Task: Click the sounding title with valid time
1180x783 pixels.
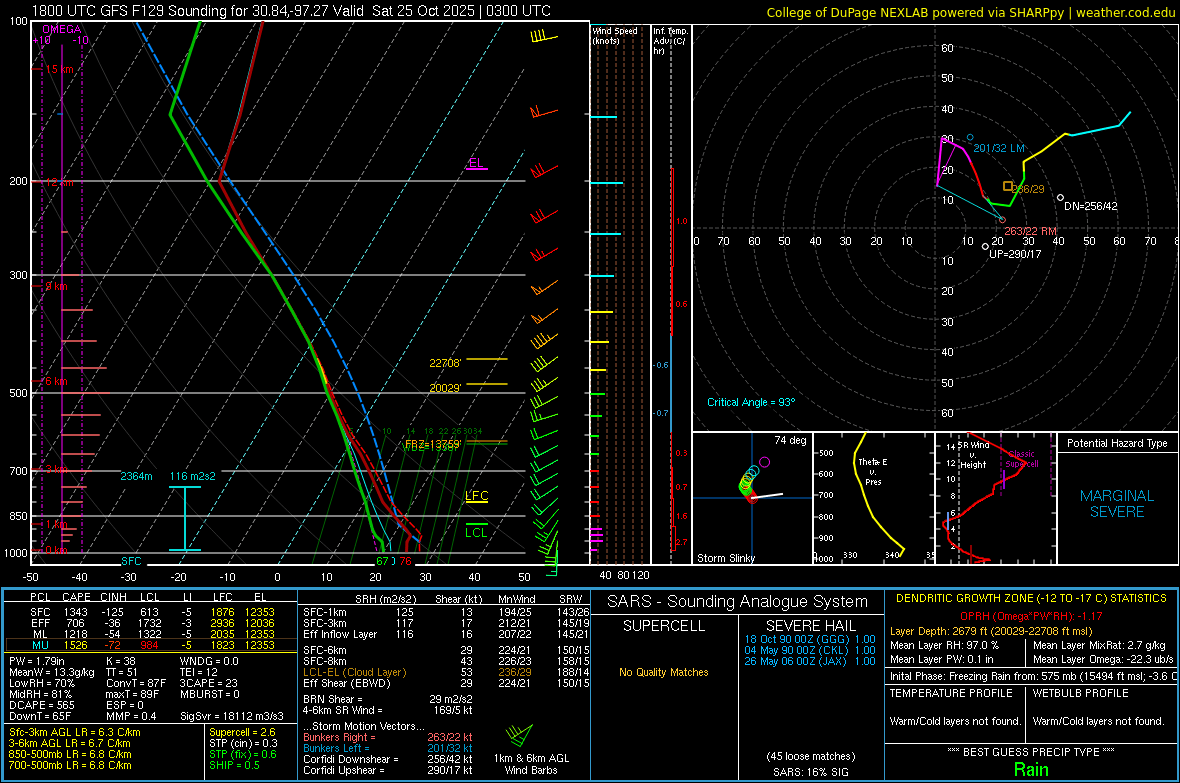Action: coord(291,11)
